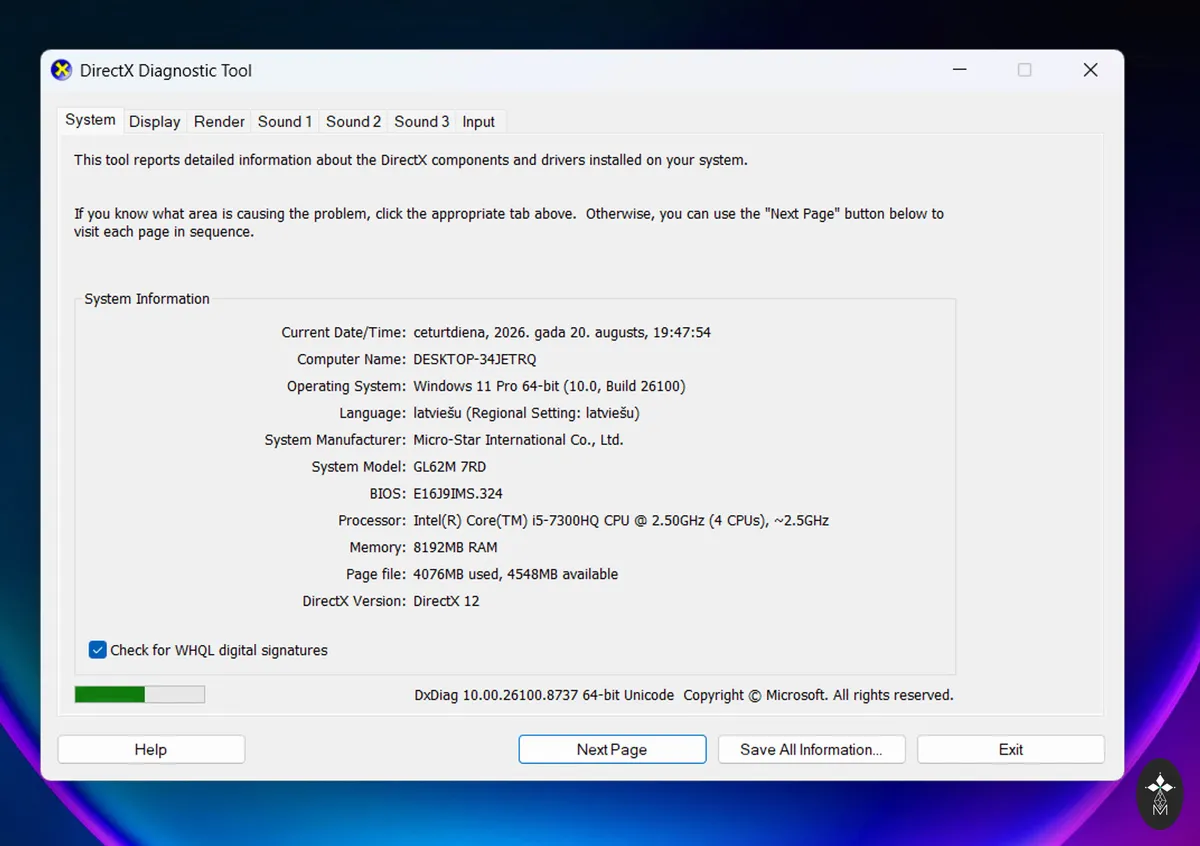The width and height of the screenshot is (1200, 846).
Task: Click page file 4076MB used value
Action: (x=516, y=575)
